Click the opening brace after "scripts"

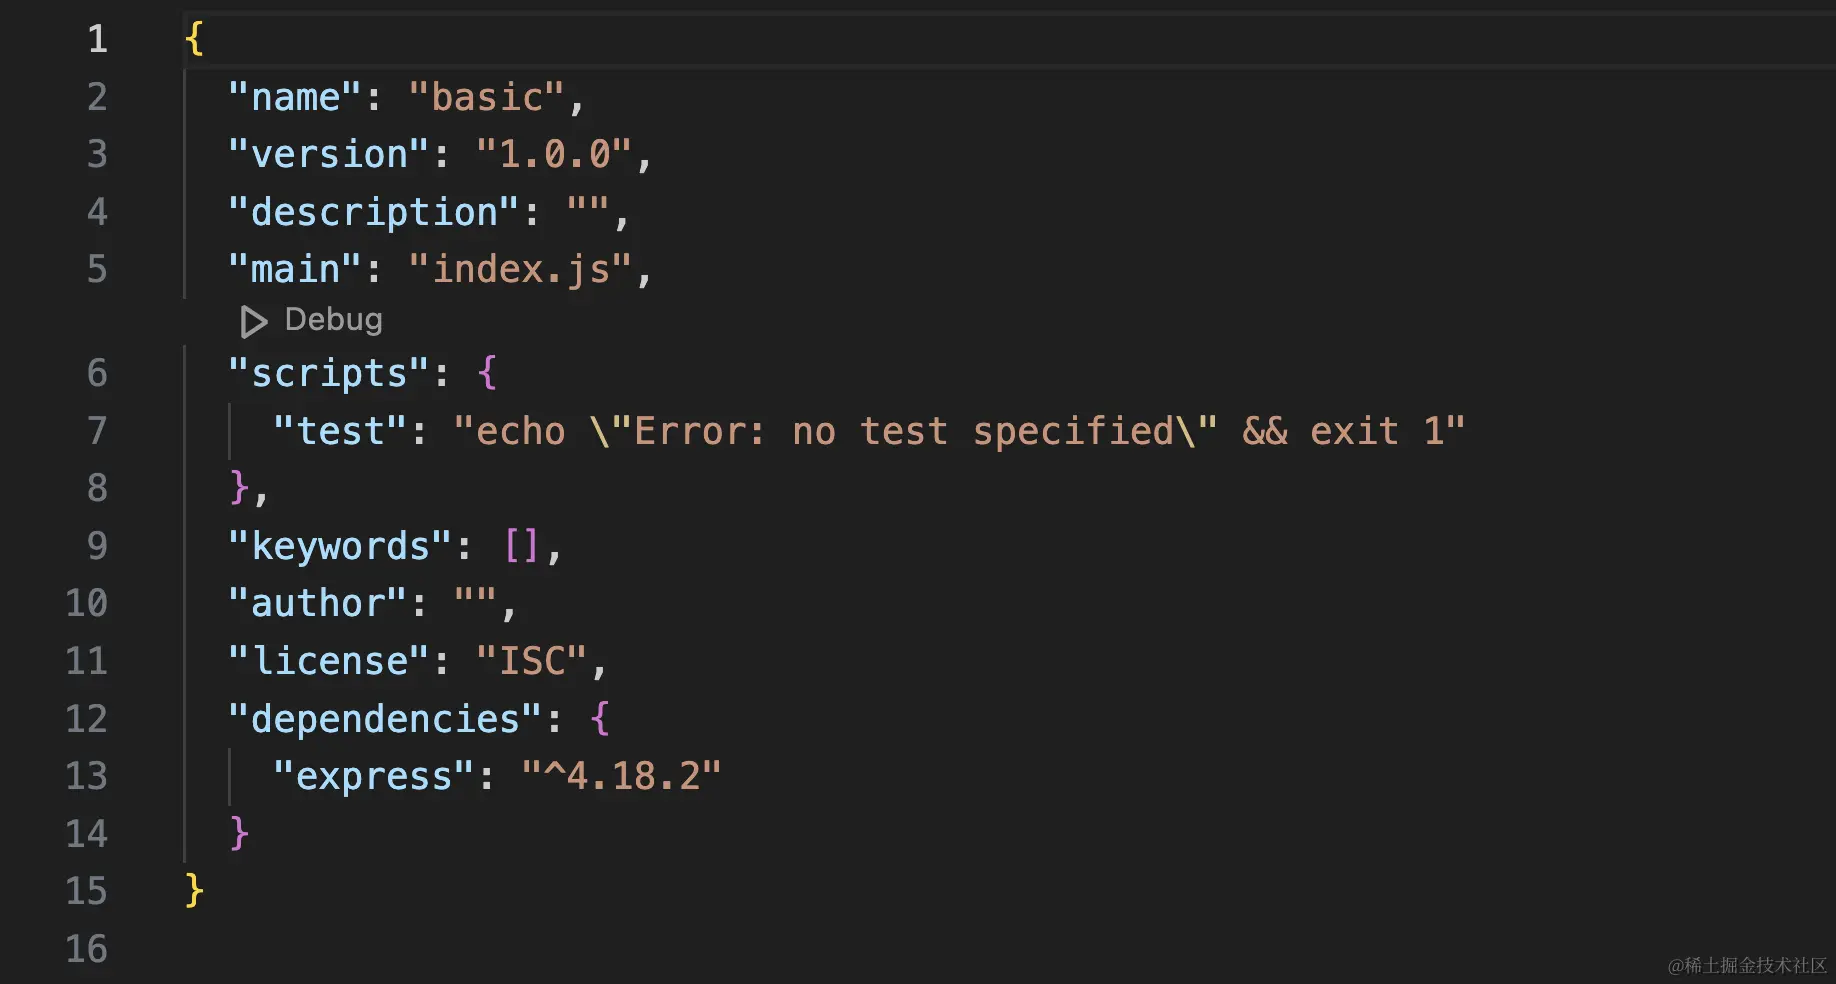coord(487,373)
